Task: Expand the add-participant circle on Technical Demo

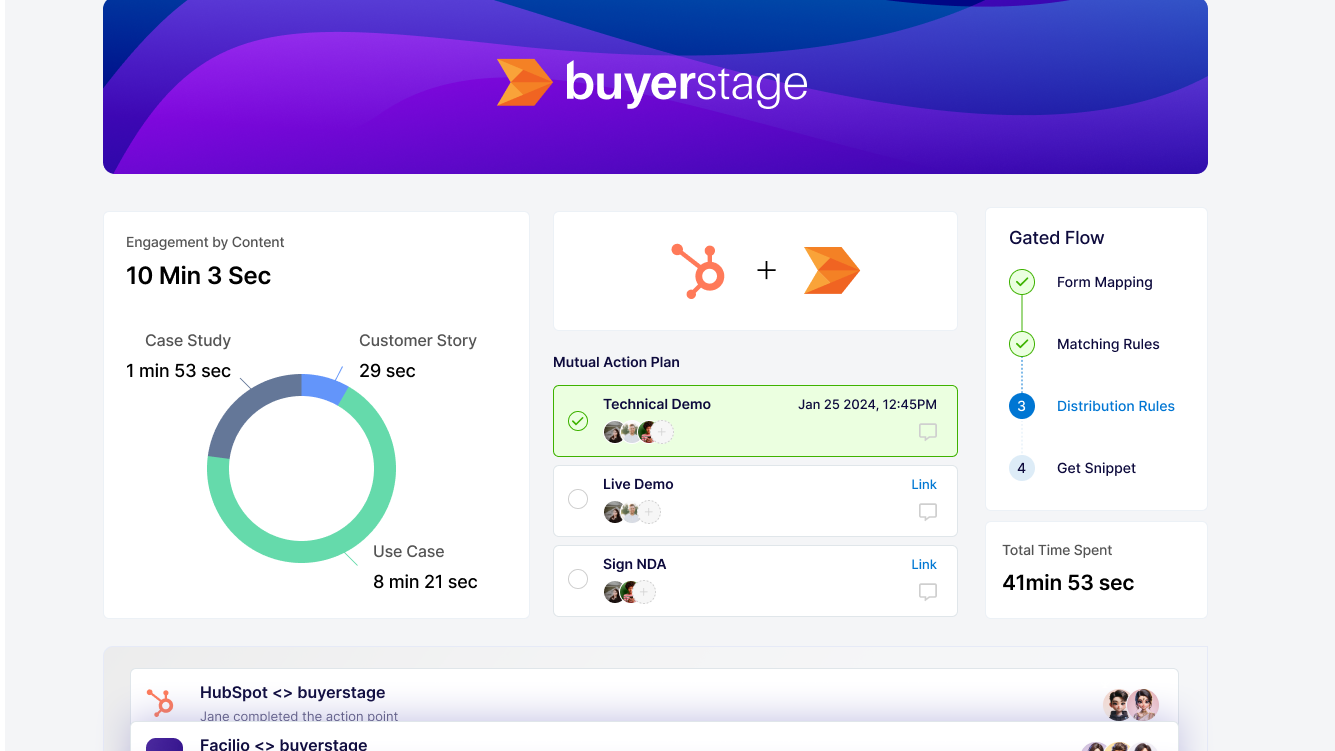Action: tap(663, 431)
